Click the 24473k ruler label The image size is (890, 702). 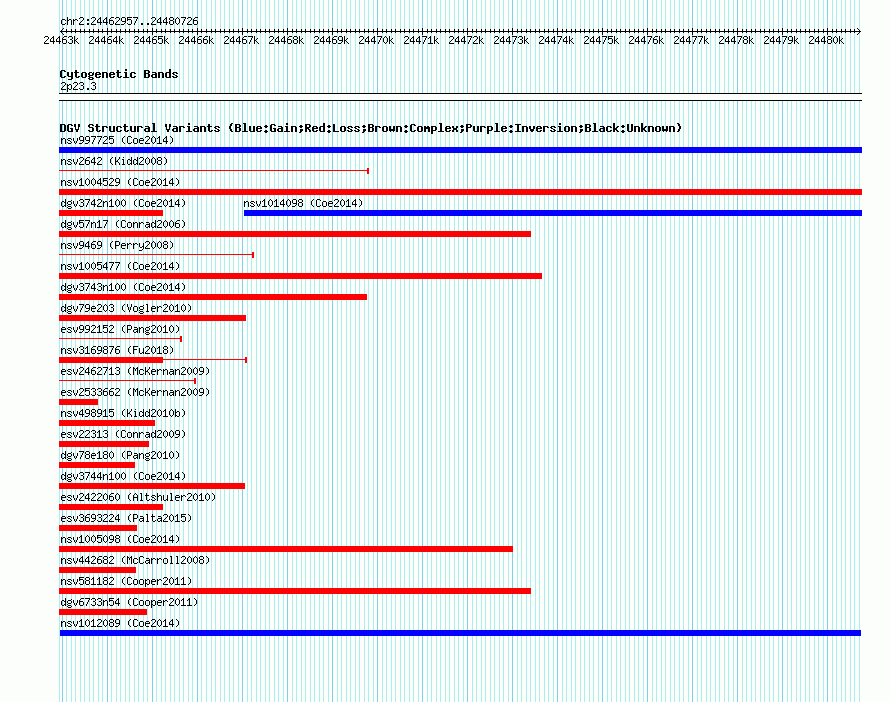point(511,40)
